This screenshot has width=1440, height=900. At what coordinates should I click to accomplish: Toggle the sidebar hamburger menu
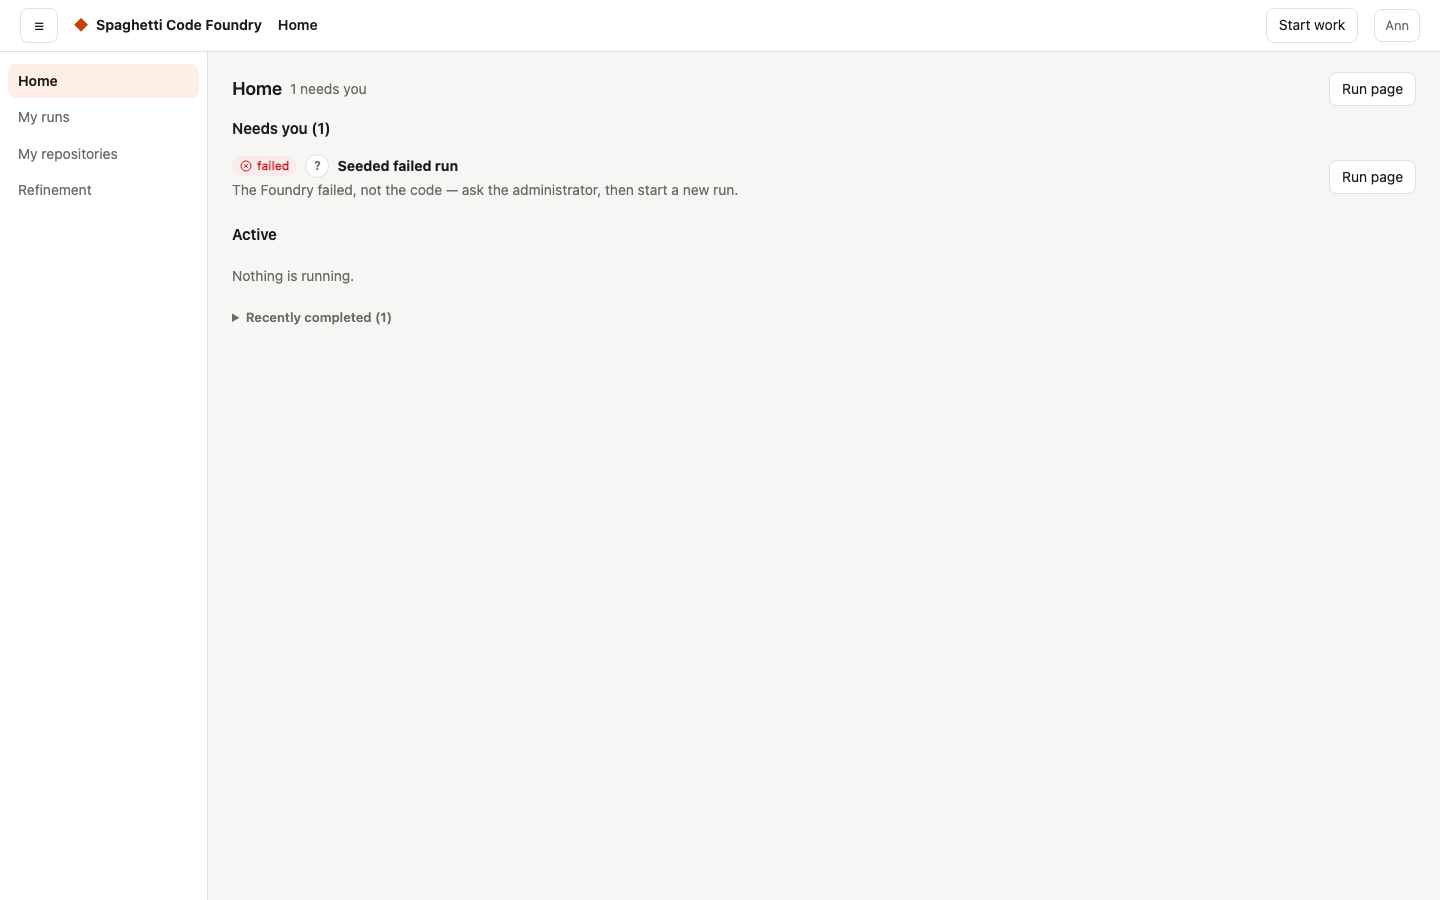click(39, 26)
